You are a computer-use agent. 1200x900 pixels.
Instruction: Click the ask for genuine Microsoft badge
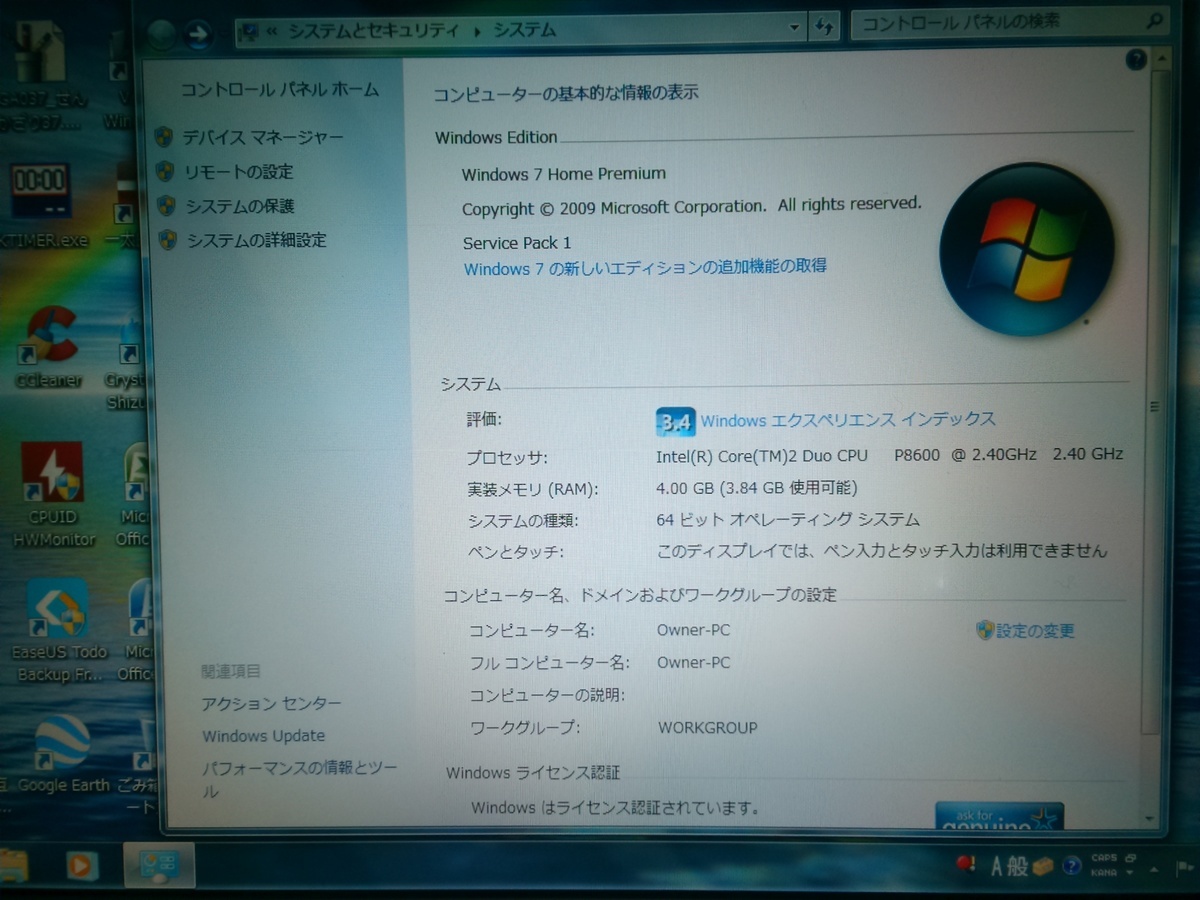(x=999, y=815)
